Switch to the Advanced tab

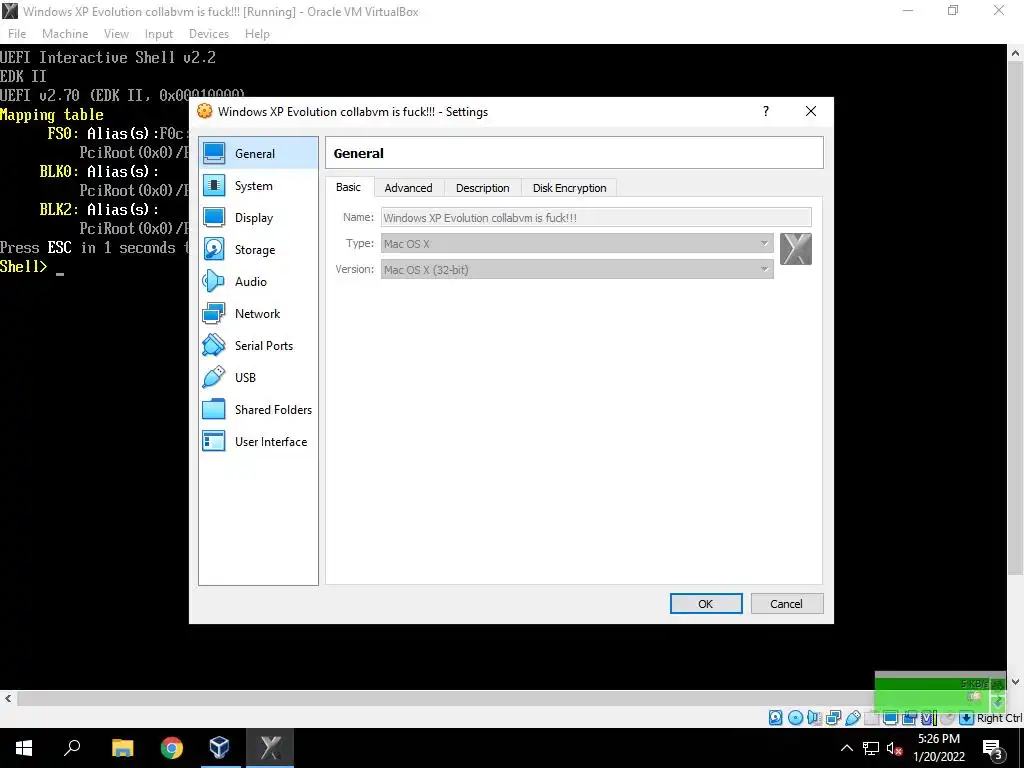408,188
